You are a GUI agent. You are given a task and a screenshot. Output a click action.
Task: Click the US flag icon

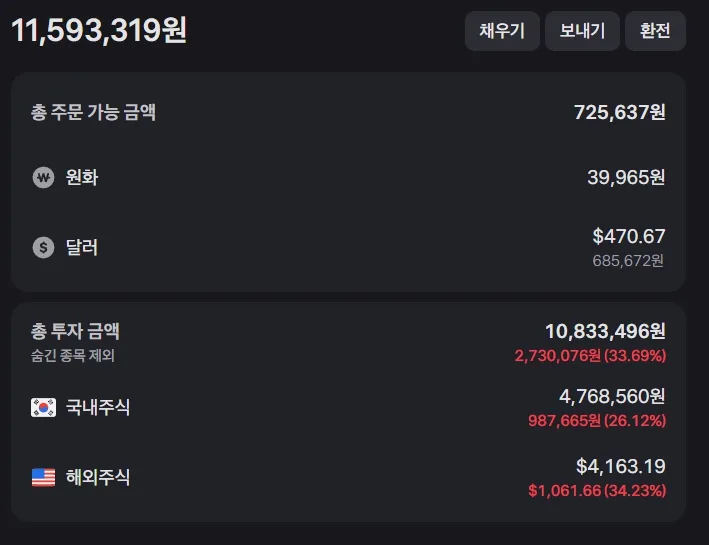click(x=43, y=477)
